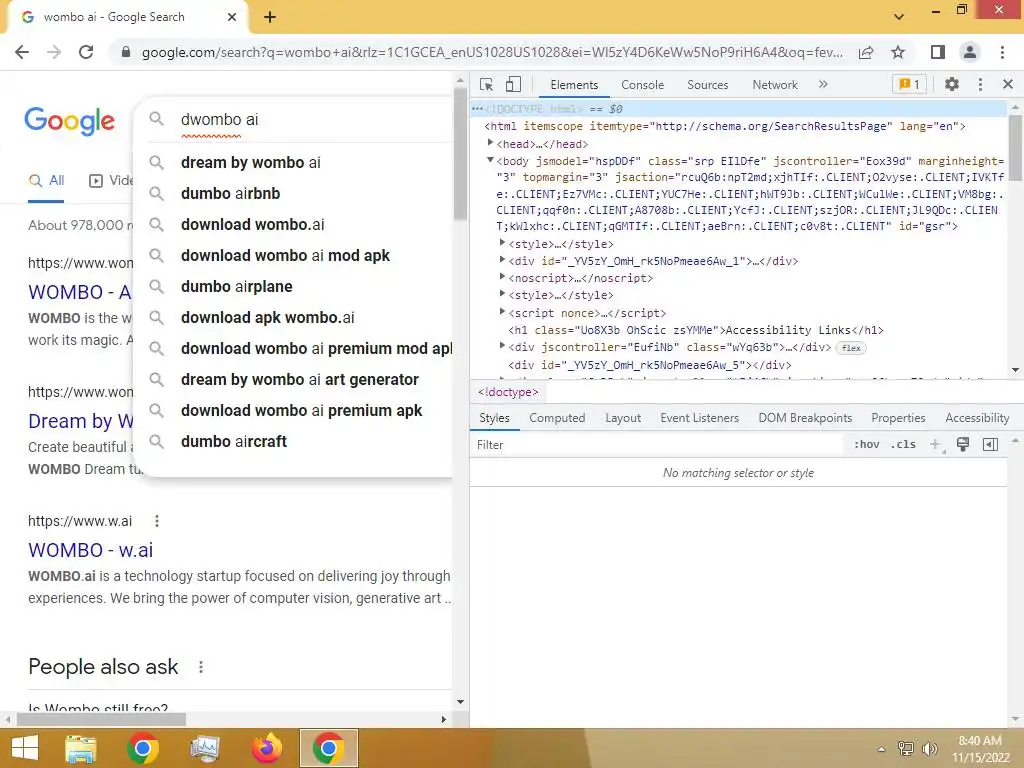Open People also ask options dots
Viewport: 1024px width, 768px height.
coord(201,667)
